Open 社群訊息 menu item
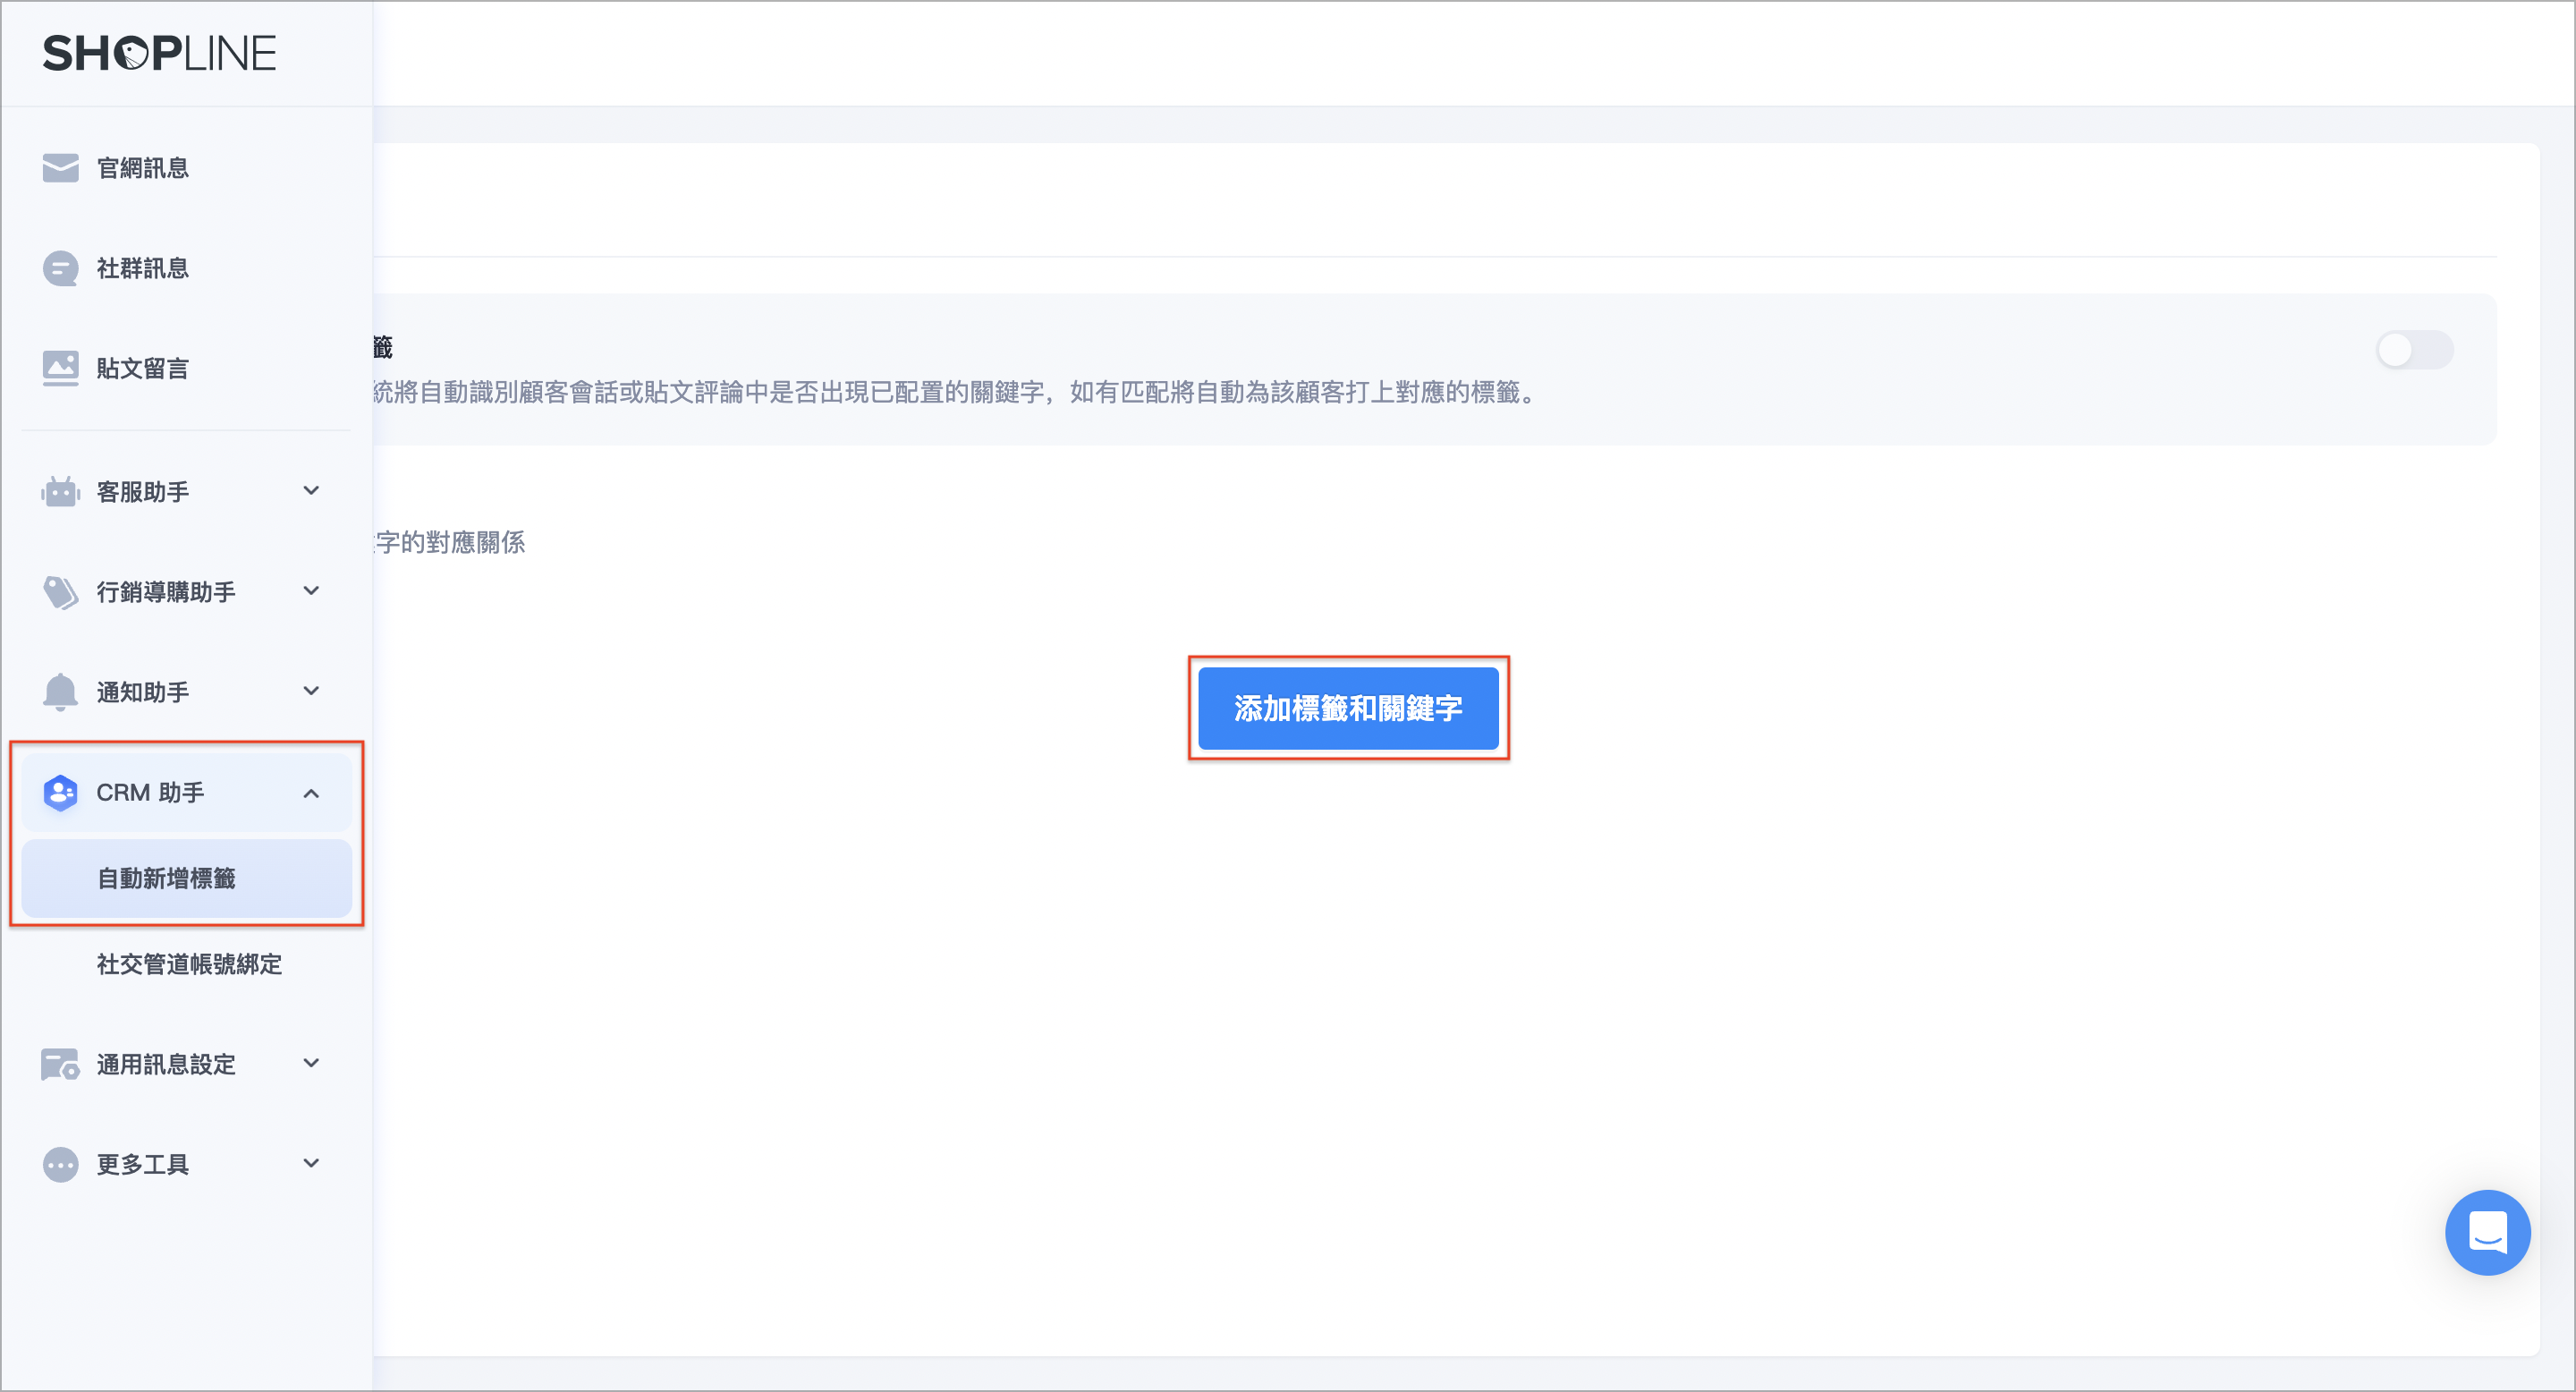The width and height of the screenshot is (2576, 1392). pyautogui.click(x=186, y=268)
